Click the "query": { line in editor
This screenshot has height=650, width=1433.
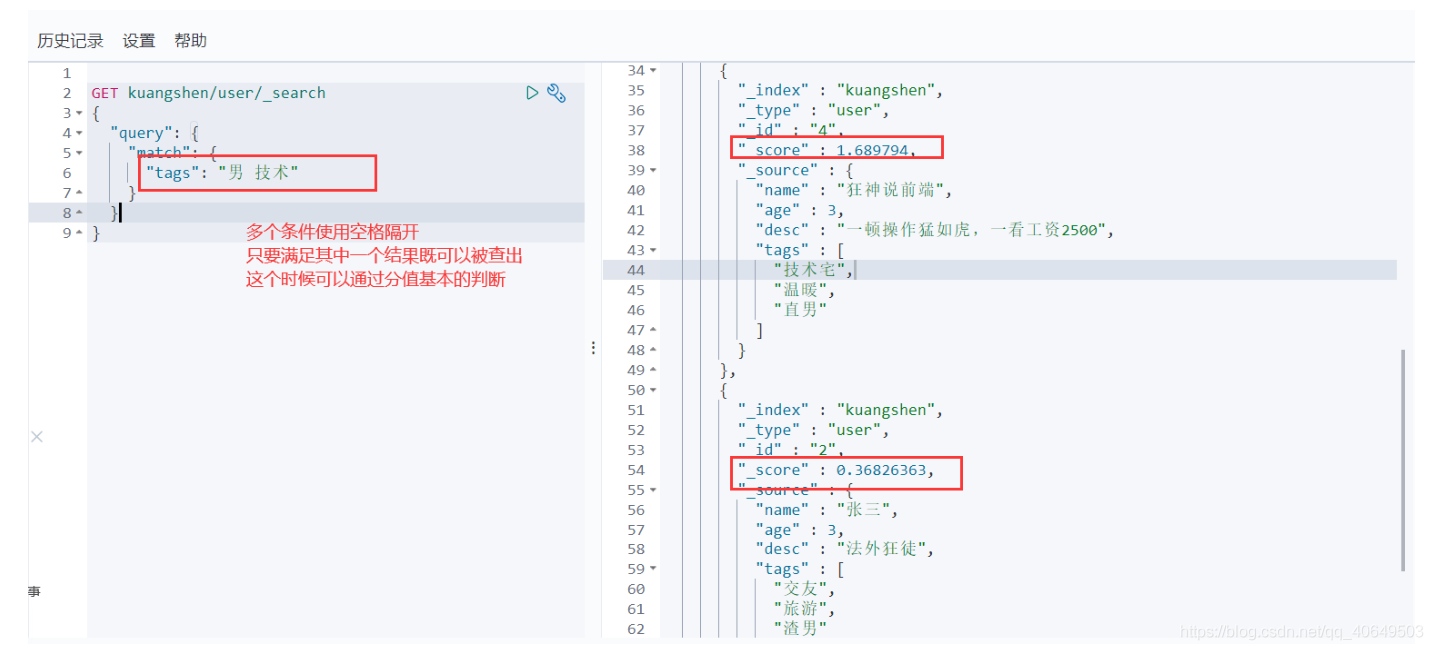pyautogui.click(x=155, y=133)
